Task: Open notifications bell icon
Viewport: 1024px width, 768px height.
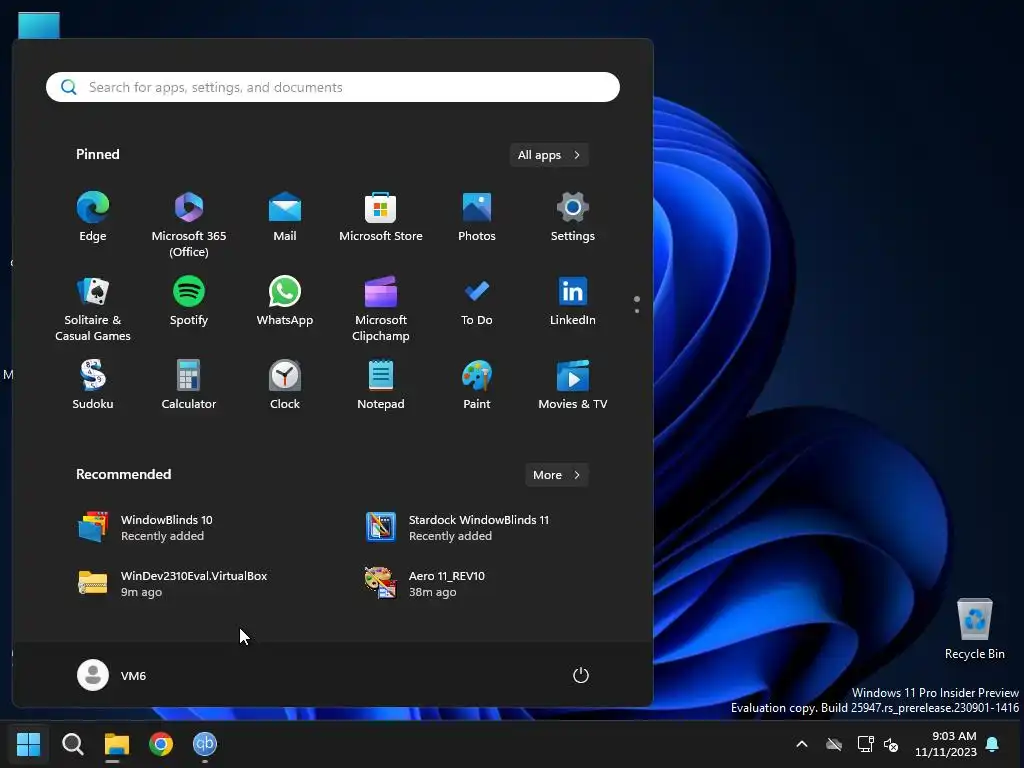Action: click(992, 744)
